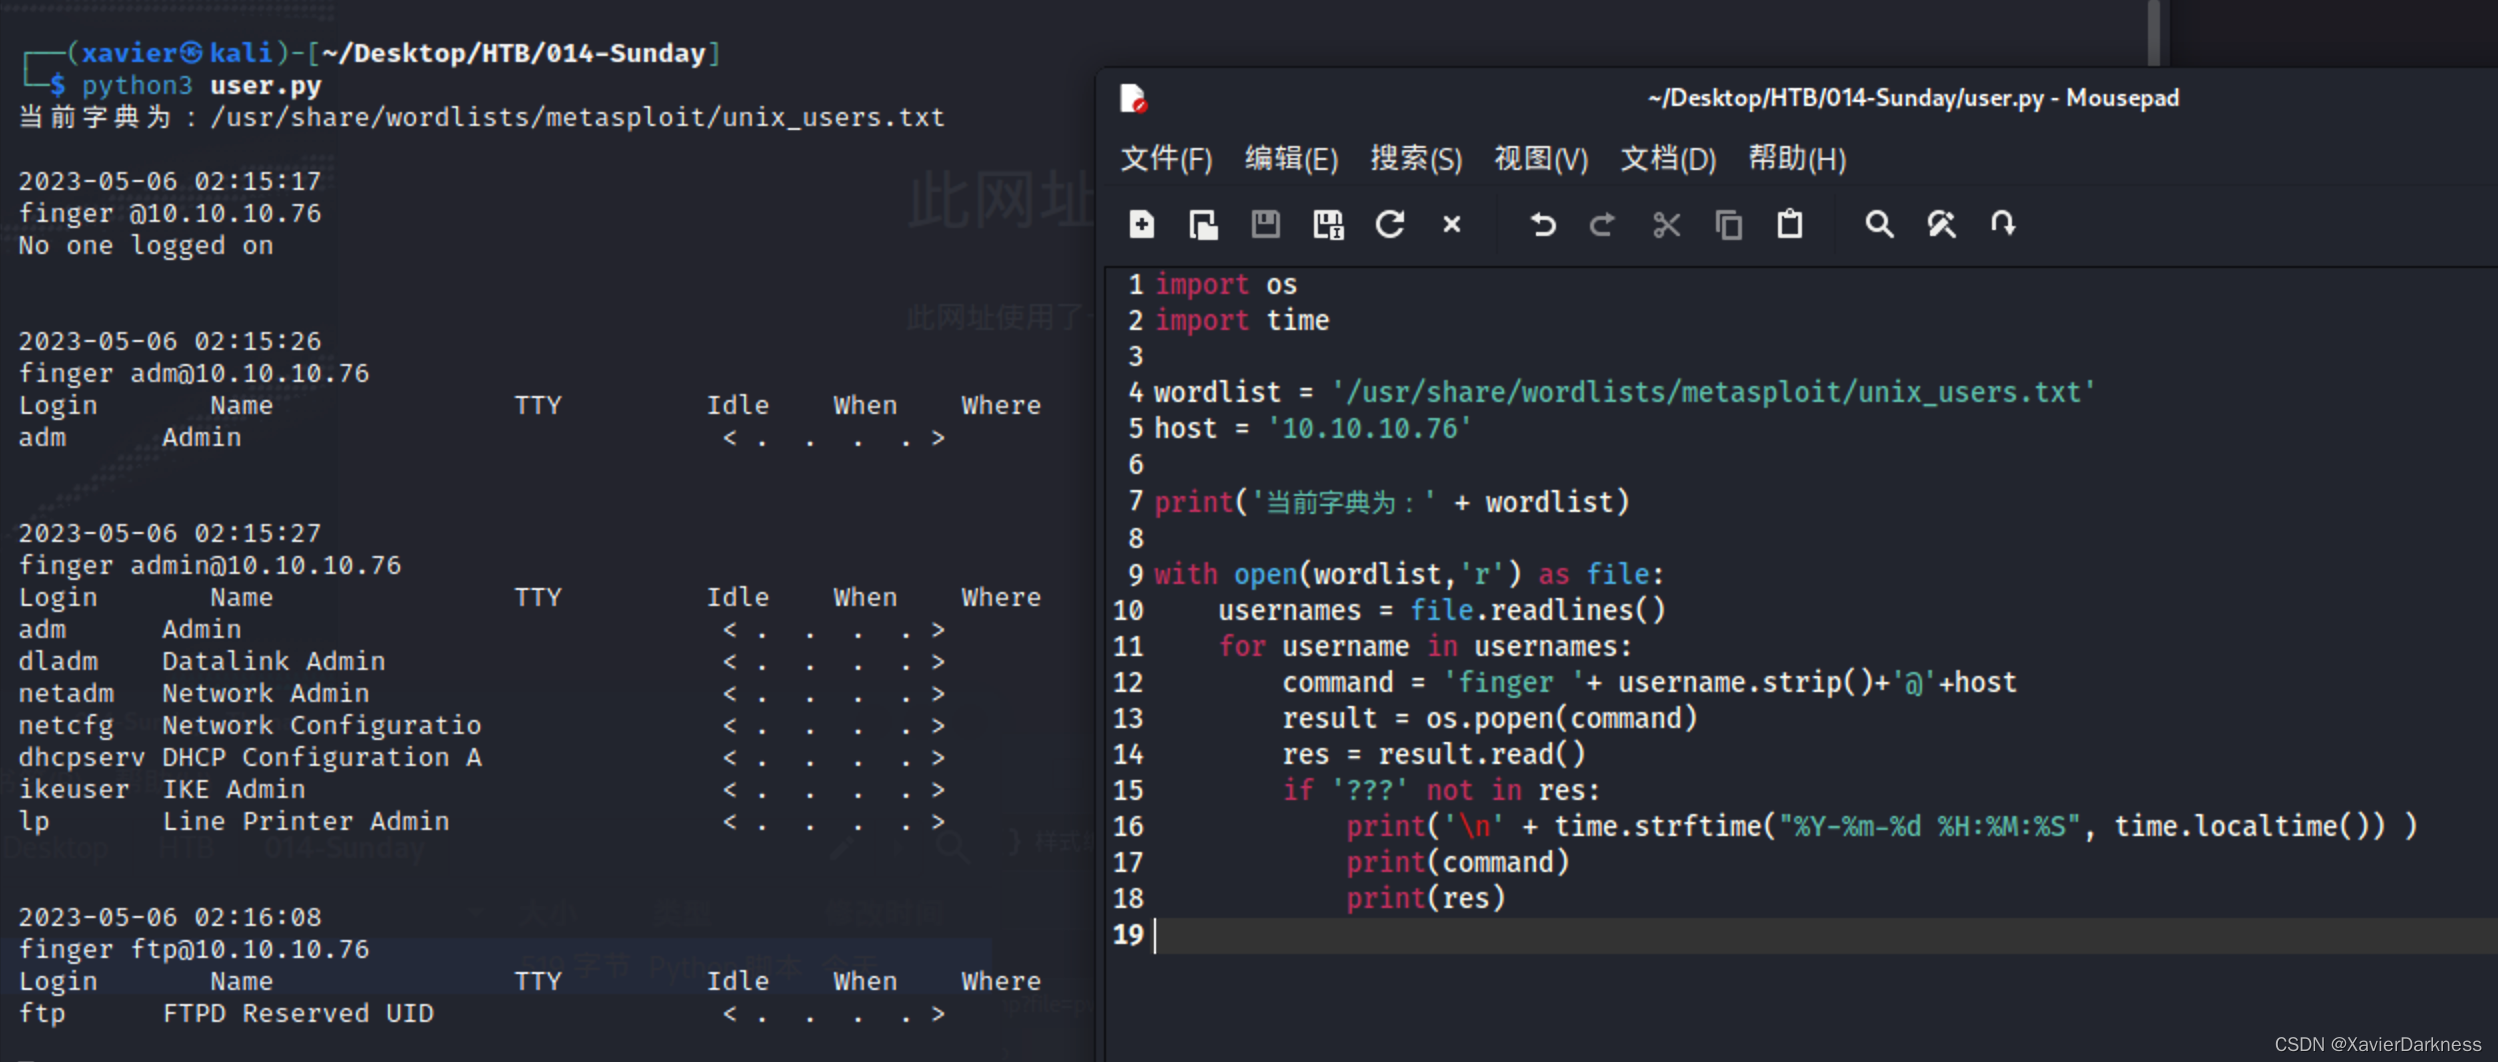The height and width of the screenshot is (1062, 2498).
Task: Click 'finger admin@10.10.10.76' line in terminal
Action: pyautogui.click(x=209, y=566)
